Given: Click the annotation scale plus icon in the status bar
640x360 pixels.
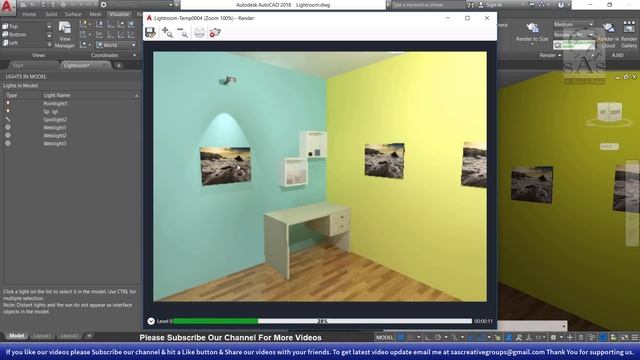Looking at the screenshot, I should pos(570,338).
